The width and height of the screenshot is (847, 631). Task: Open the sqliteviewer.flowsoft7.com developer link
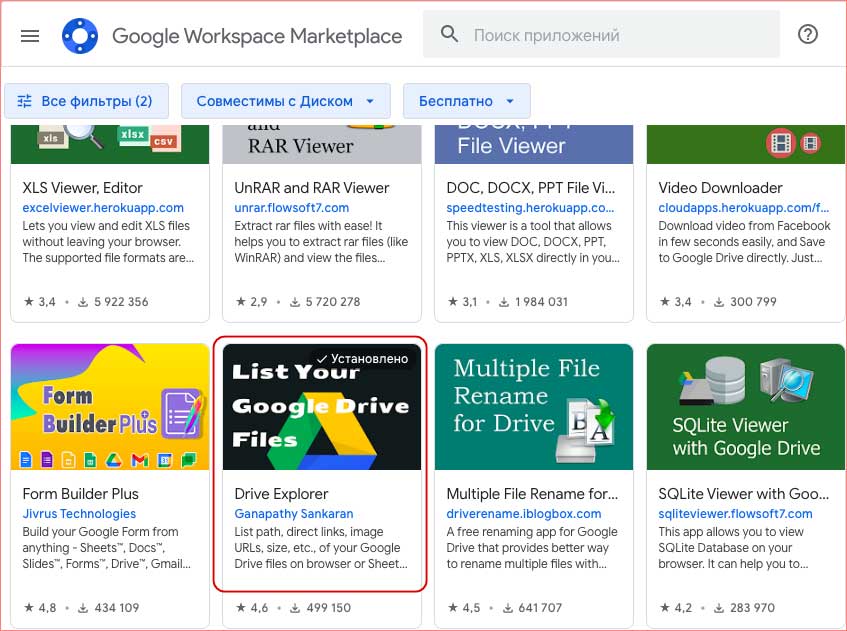pos(735,514)
